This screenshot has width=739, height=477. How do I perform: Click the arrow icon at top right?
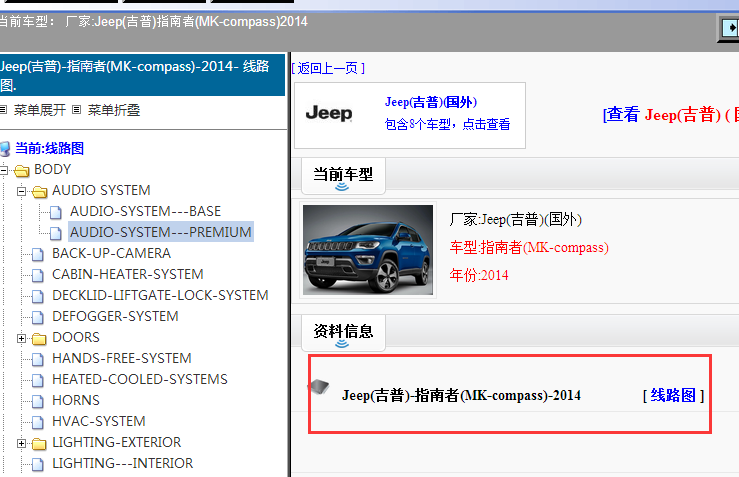pyautogui.click(x=730, y=28)
